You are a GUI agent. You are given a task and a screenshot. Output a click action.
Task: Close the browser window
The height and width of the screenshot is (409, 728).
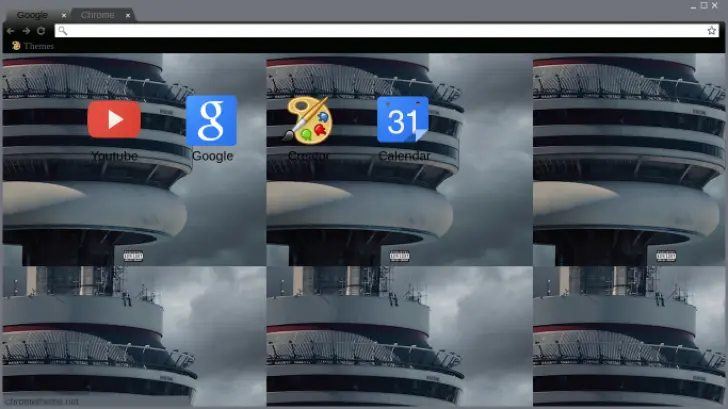[717, 6]
